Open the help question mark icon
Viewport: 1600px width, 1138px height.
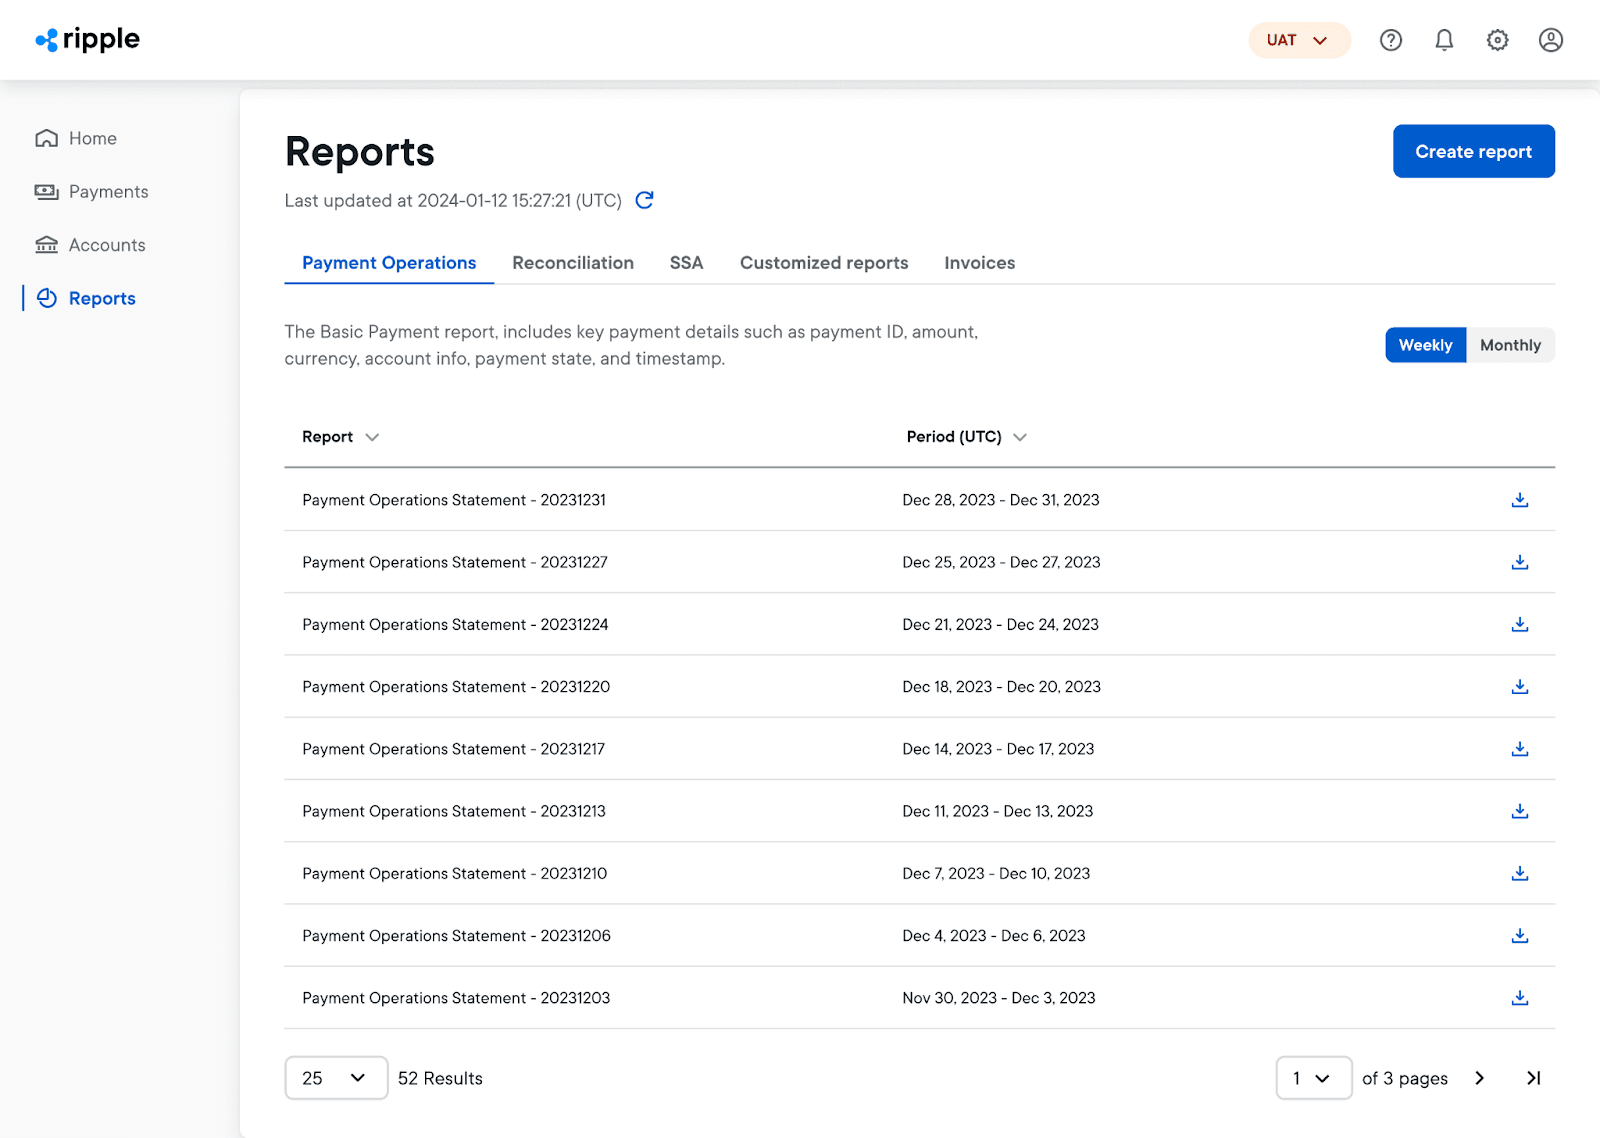coord(1390,40)
